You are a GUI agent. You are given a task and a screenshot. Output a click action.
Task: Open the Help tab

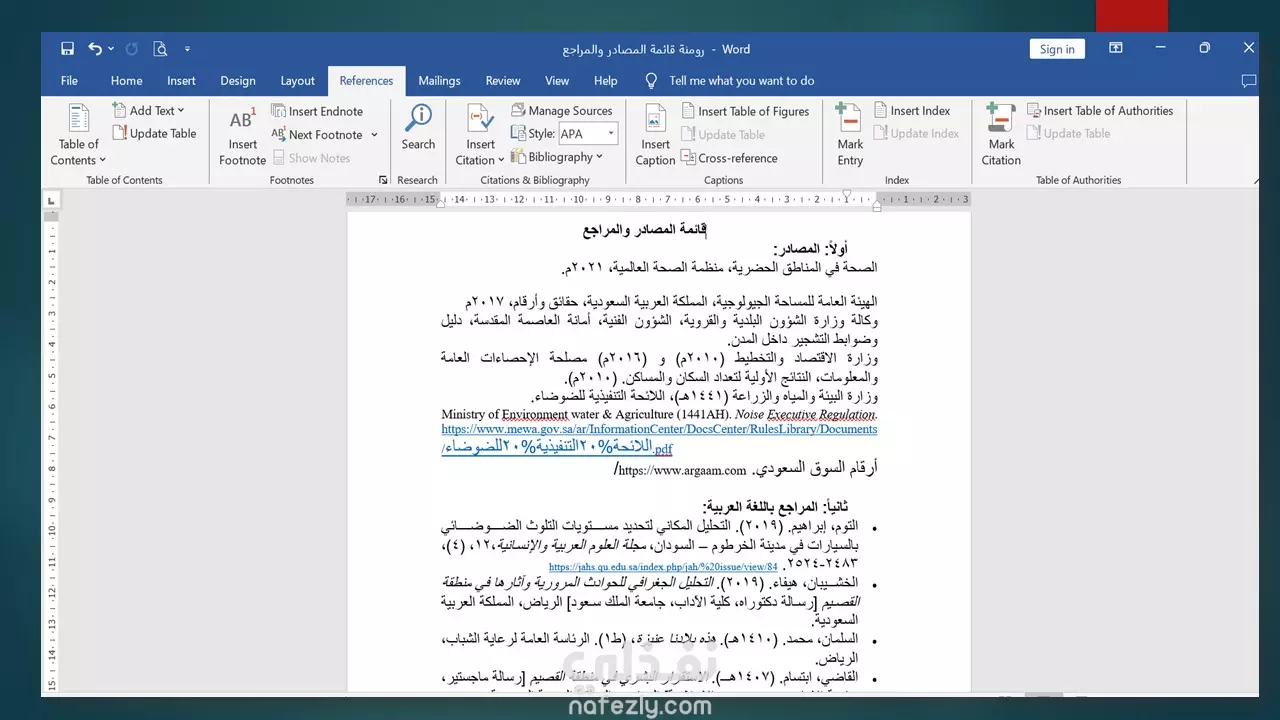[x=605, y=81]
